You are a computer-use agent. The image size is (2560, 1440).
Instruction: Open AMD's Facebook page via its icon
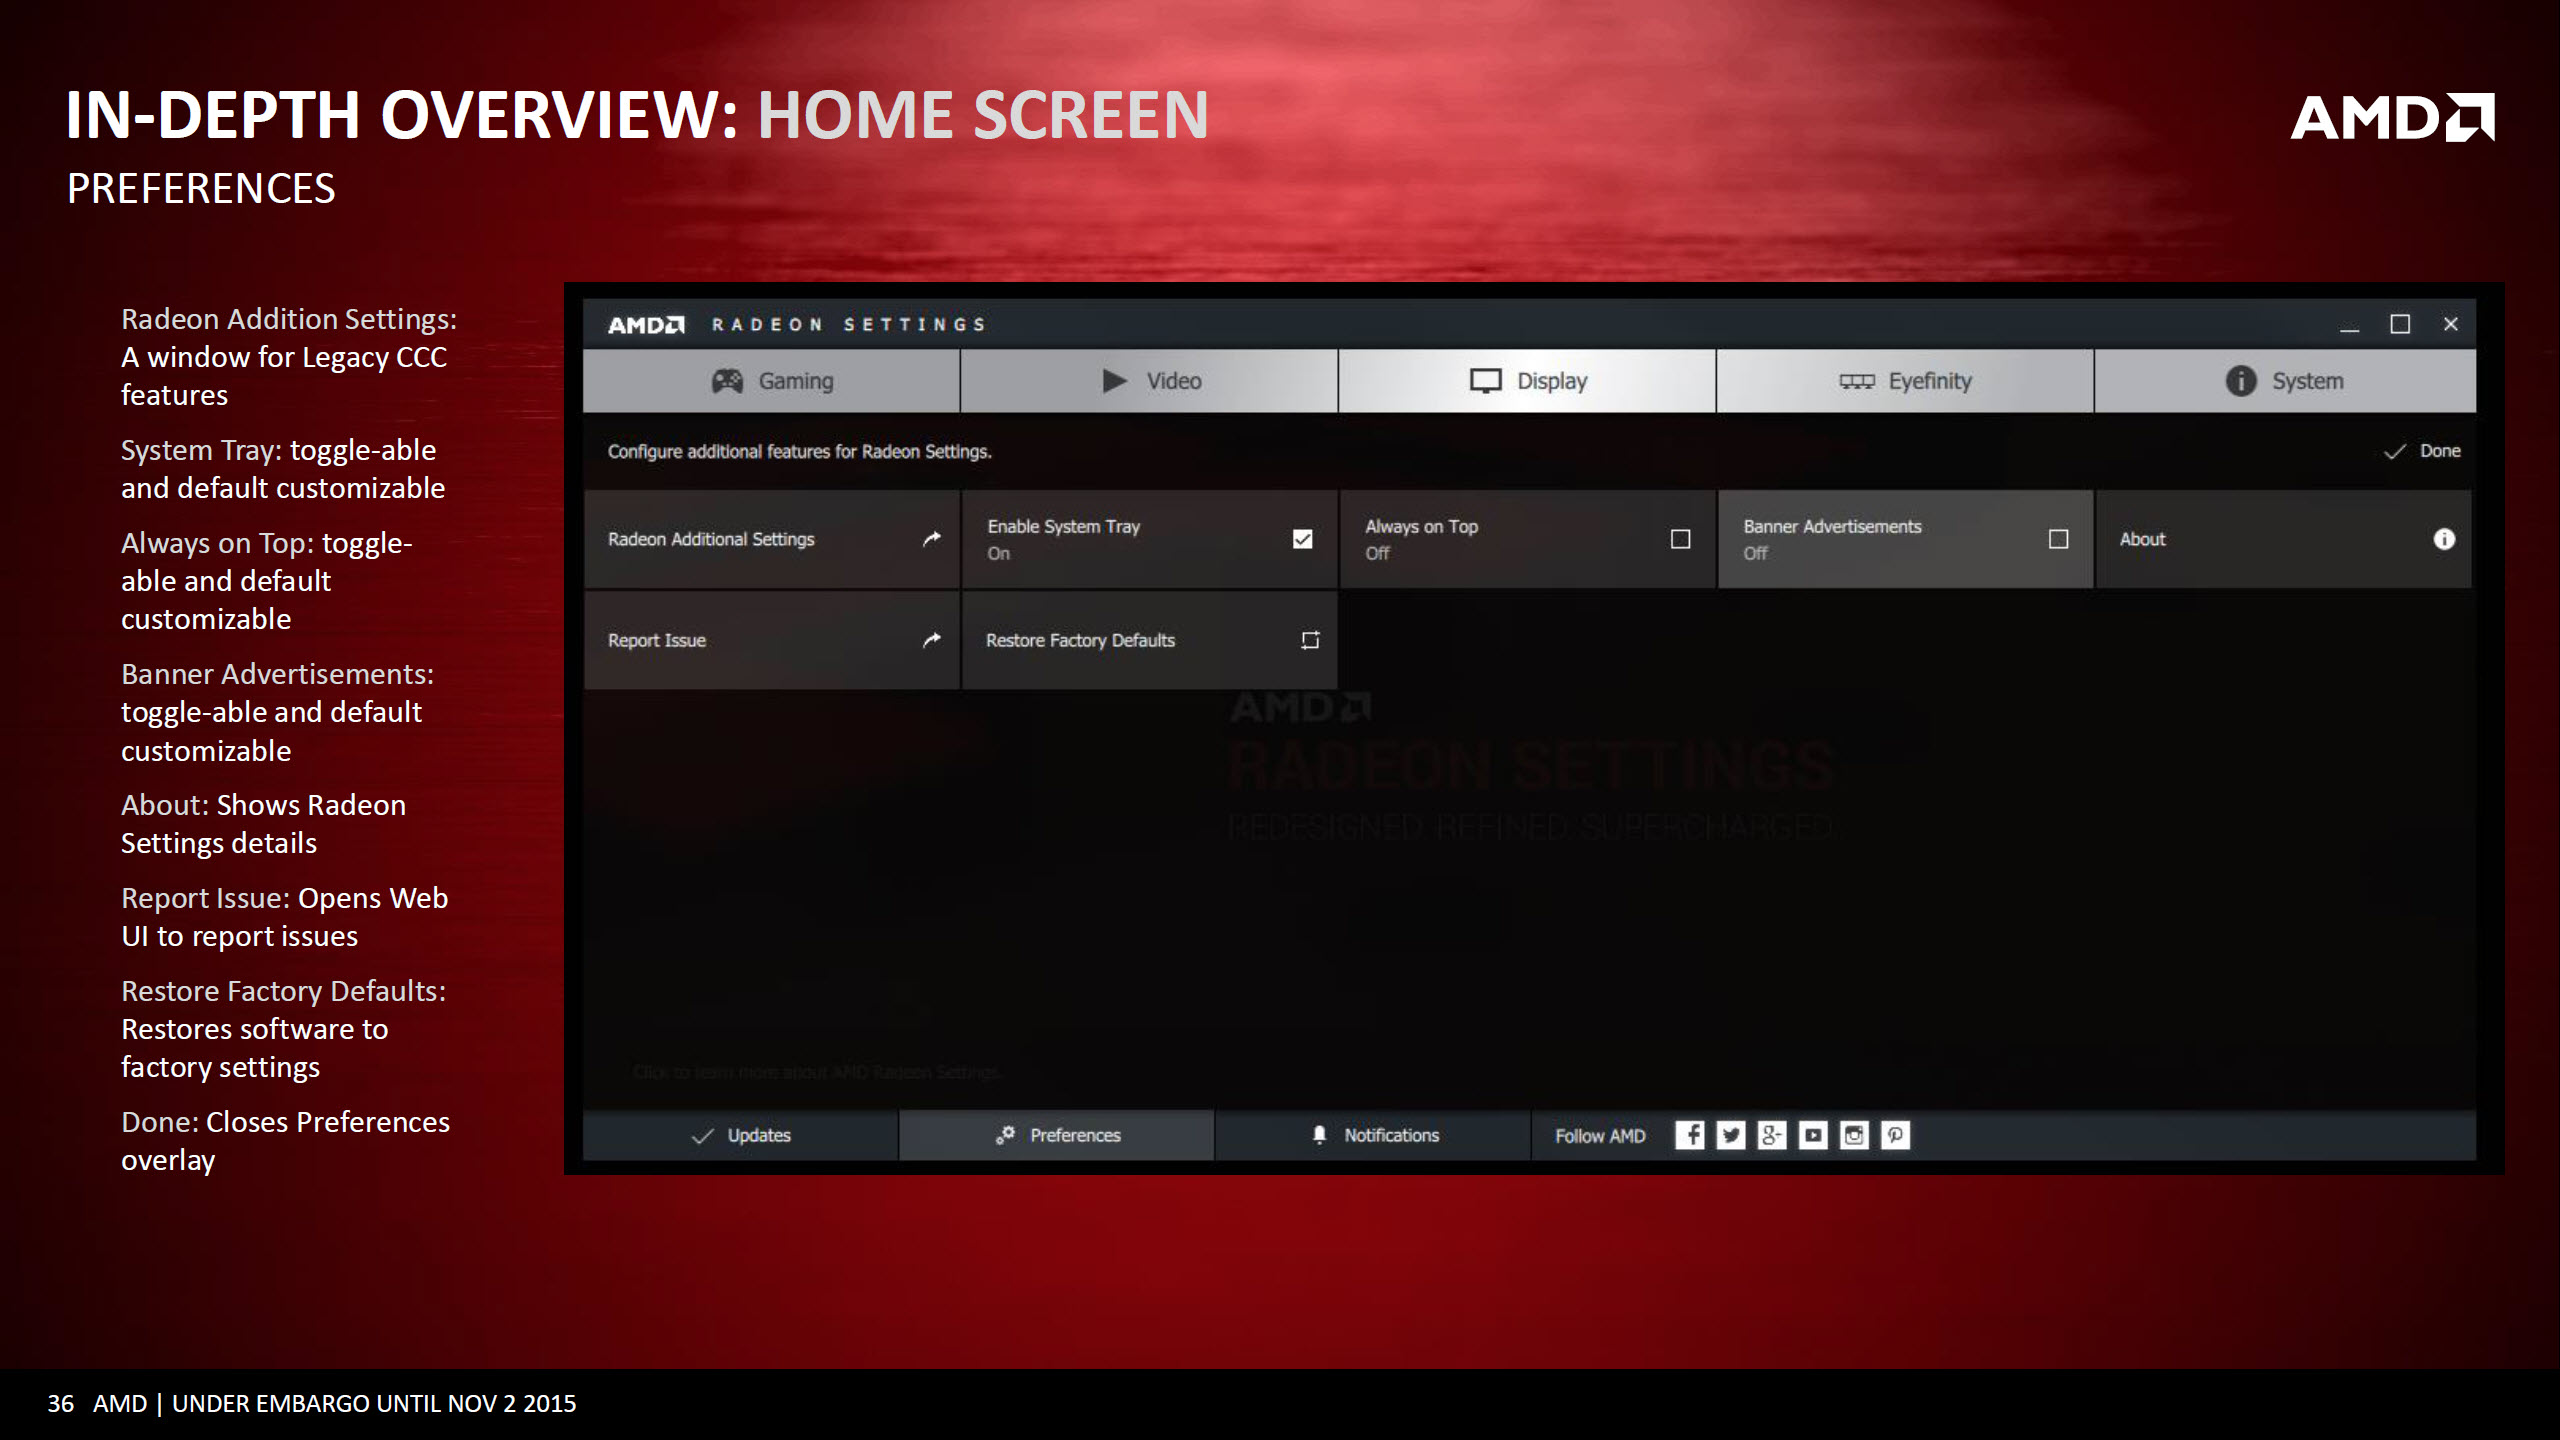pos(1692,1135)
